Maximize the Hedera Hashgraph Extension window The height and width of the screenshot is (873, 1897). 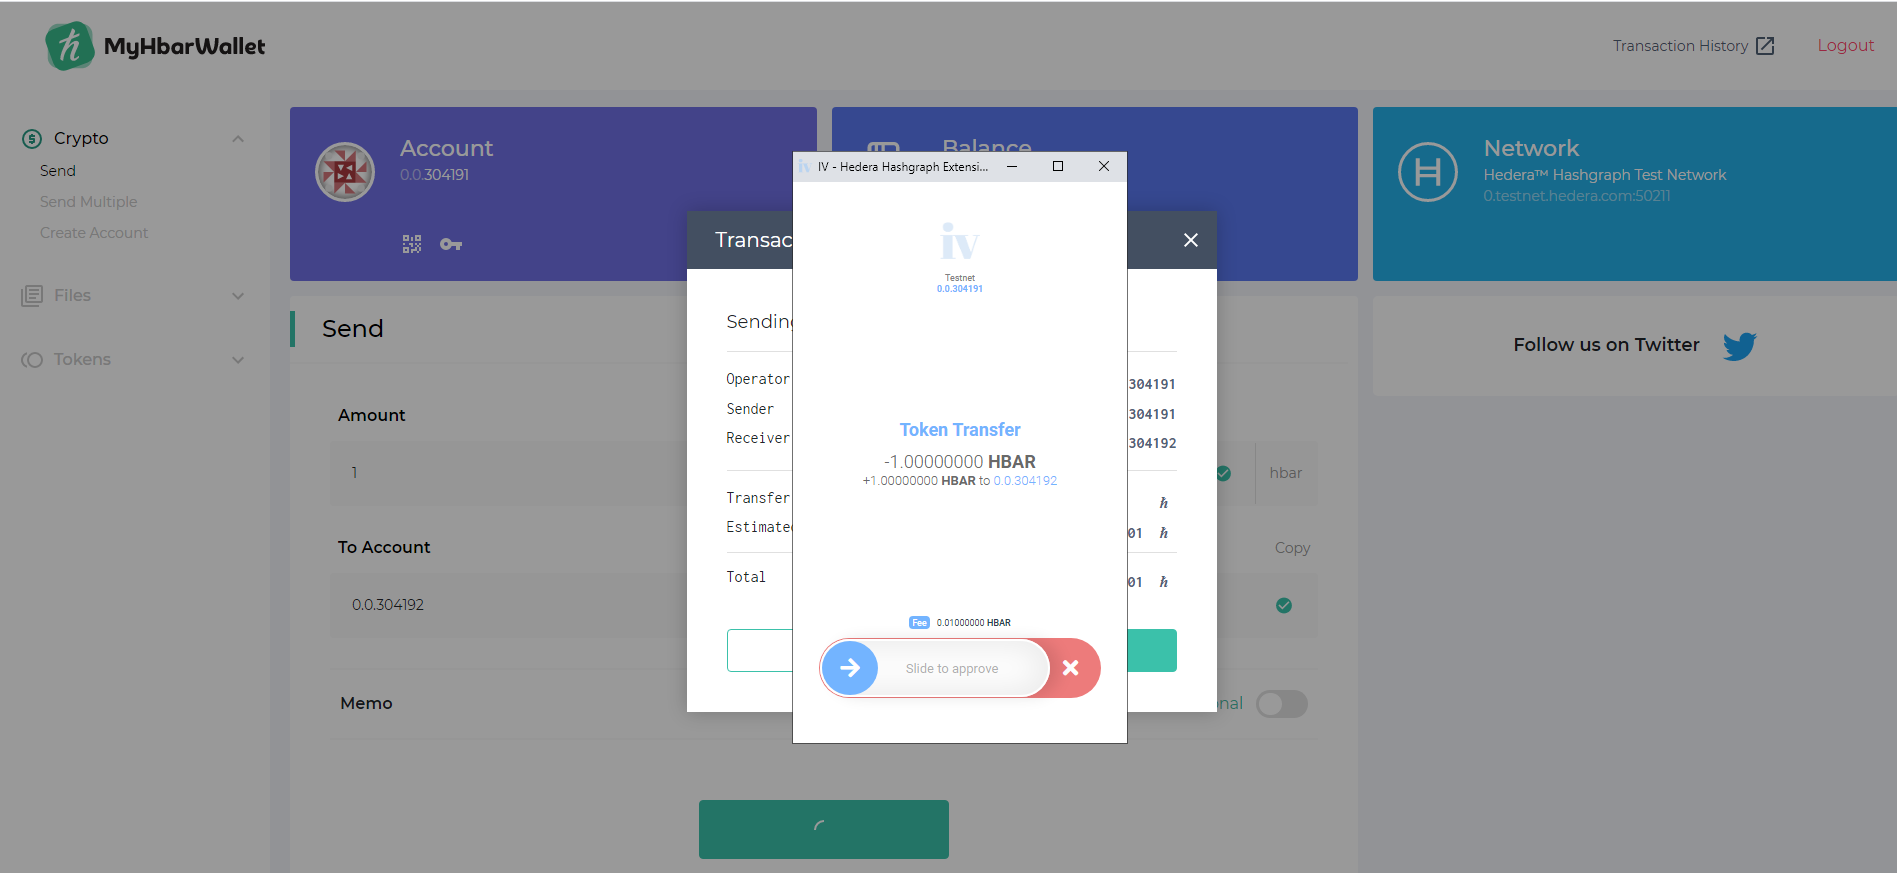[x=1058, y=166]
